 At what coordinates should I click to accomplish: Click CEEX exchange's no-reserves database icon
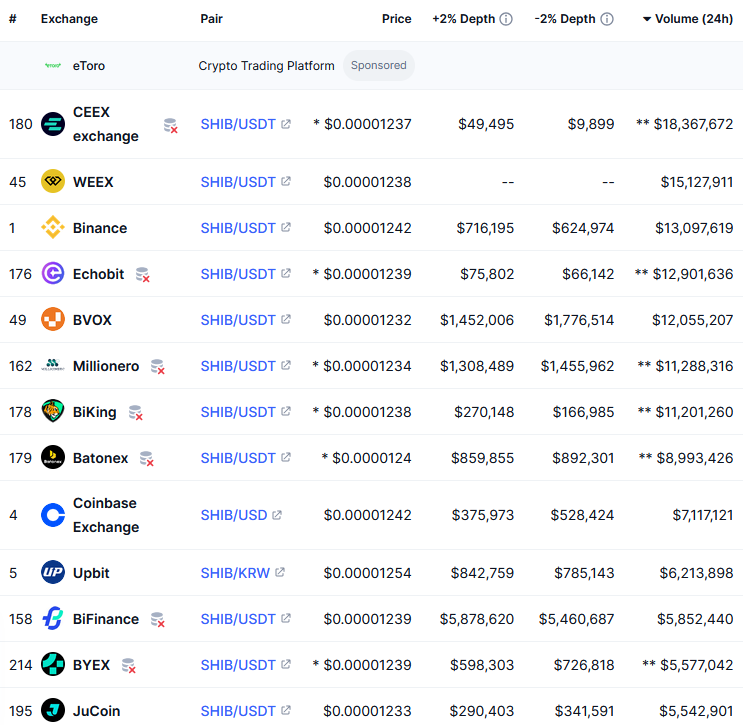(x=171, y=126)
